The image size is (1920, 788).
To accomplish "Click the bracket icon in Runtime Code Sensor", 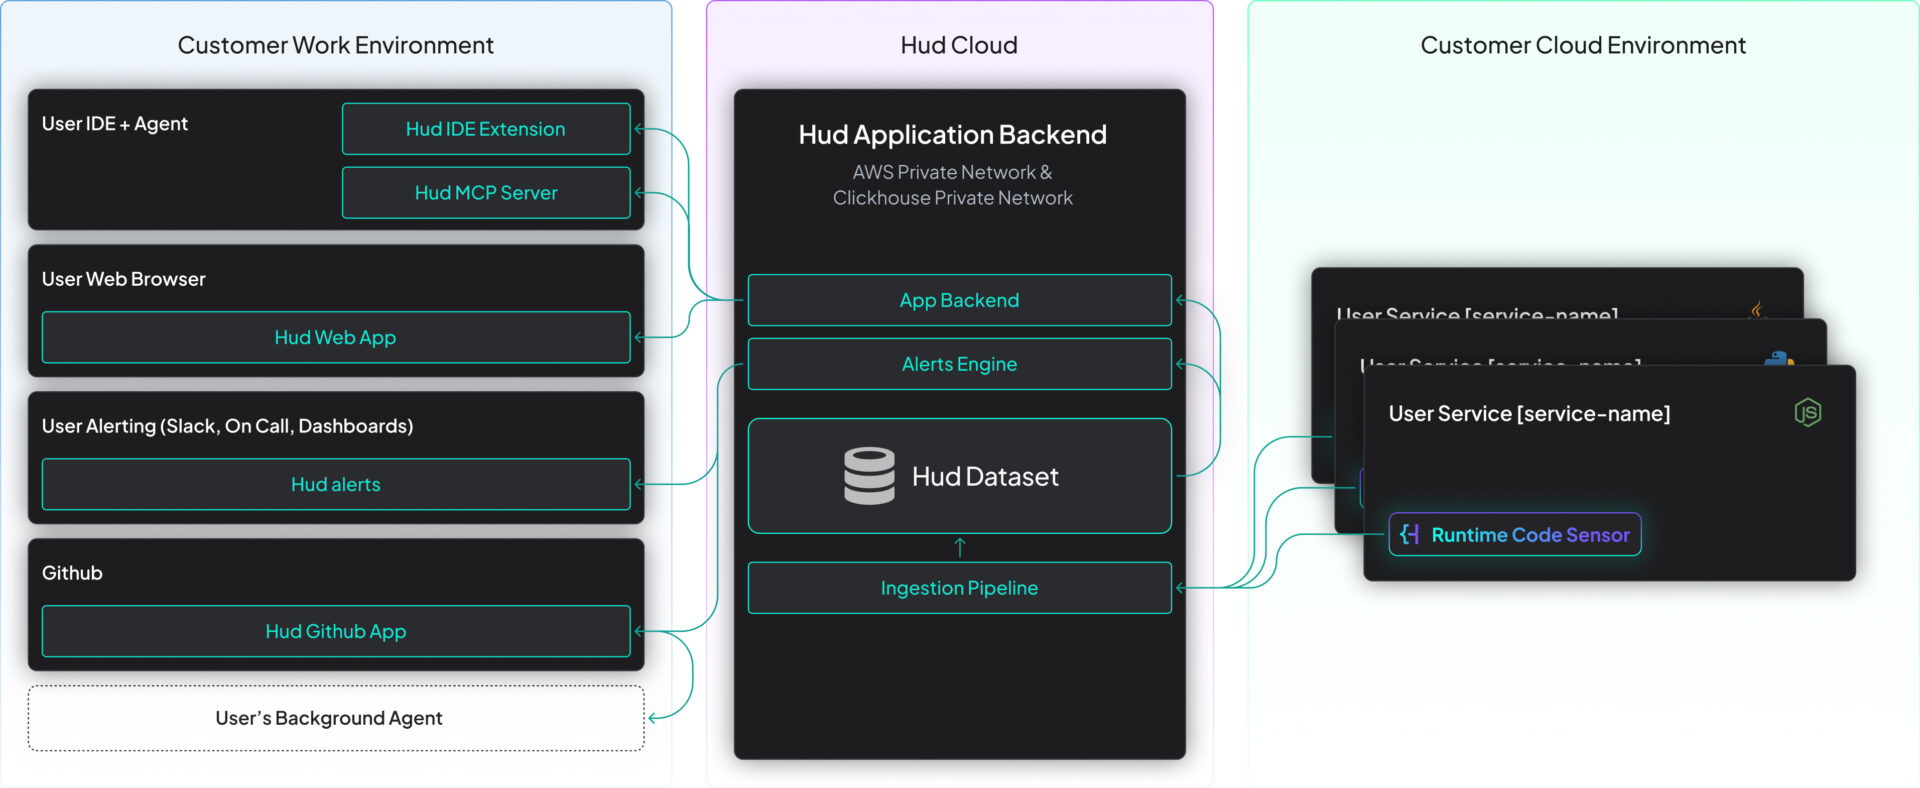I will pyautogui.click(x=1410, y=535).
